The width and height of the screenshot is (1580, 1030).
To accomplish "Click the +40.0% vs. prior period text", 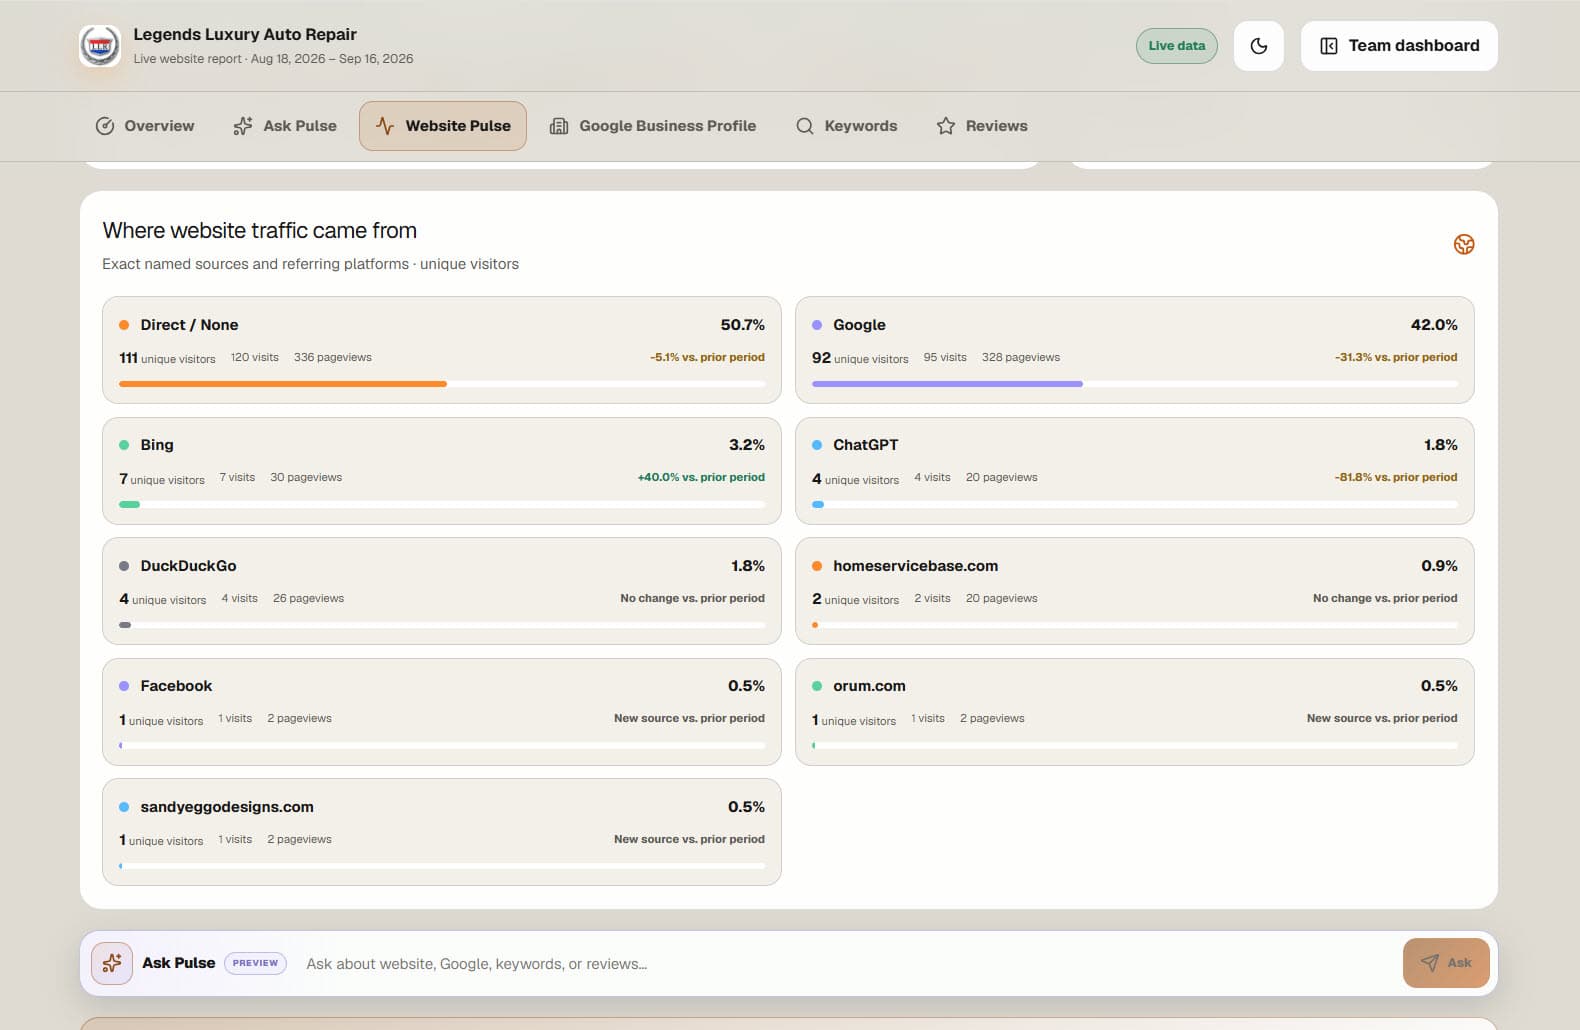I will coord(701,477).
